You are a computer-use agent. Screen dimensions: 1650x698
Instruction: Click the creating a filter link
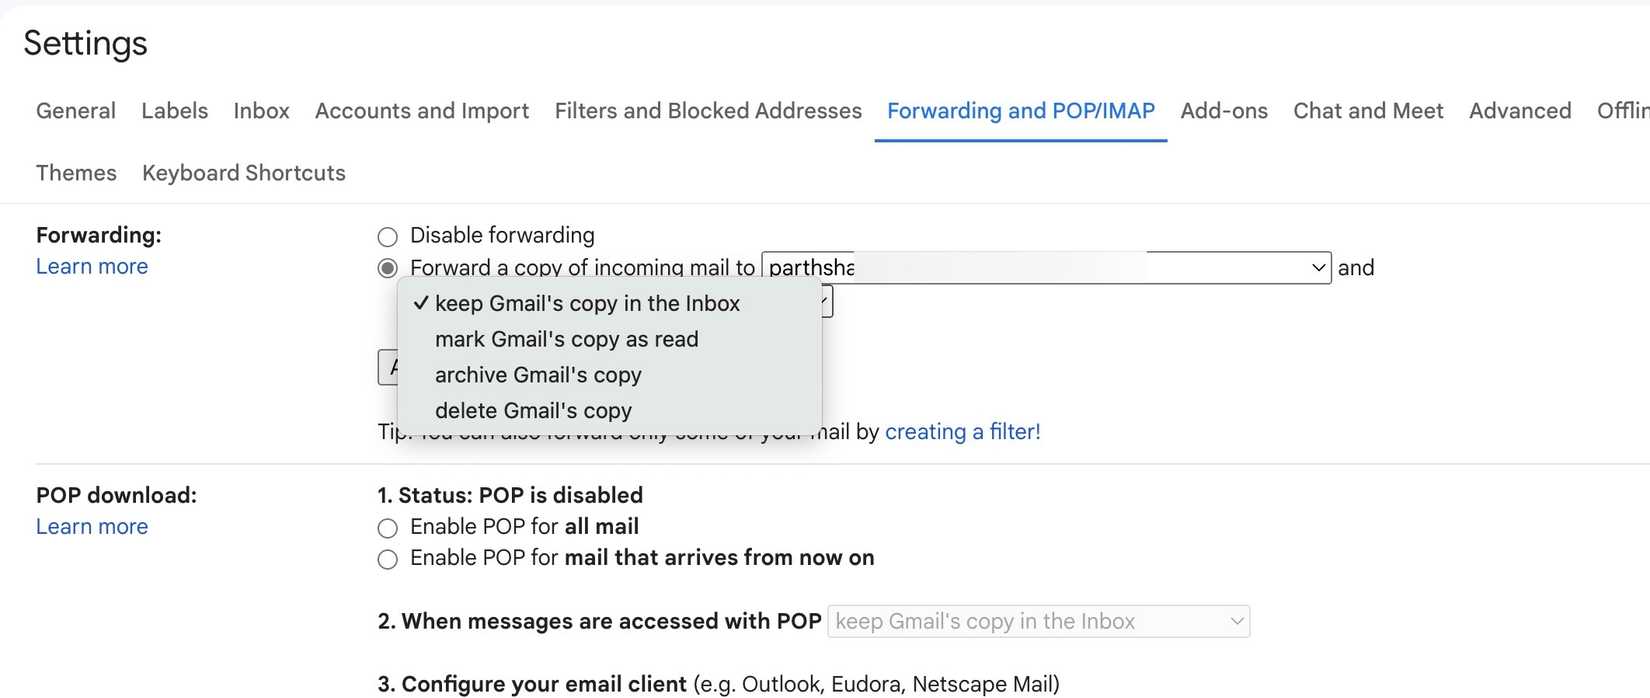pyautogui.click(x=963, y=432)
